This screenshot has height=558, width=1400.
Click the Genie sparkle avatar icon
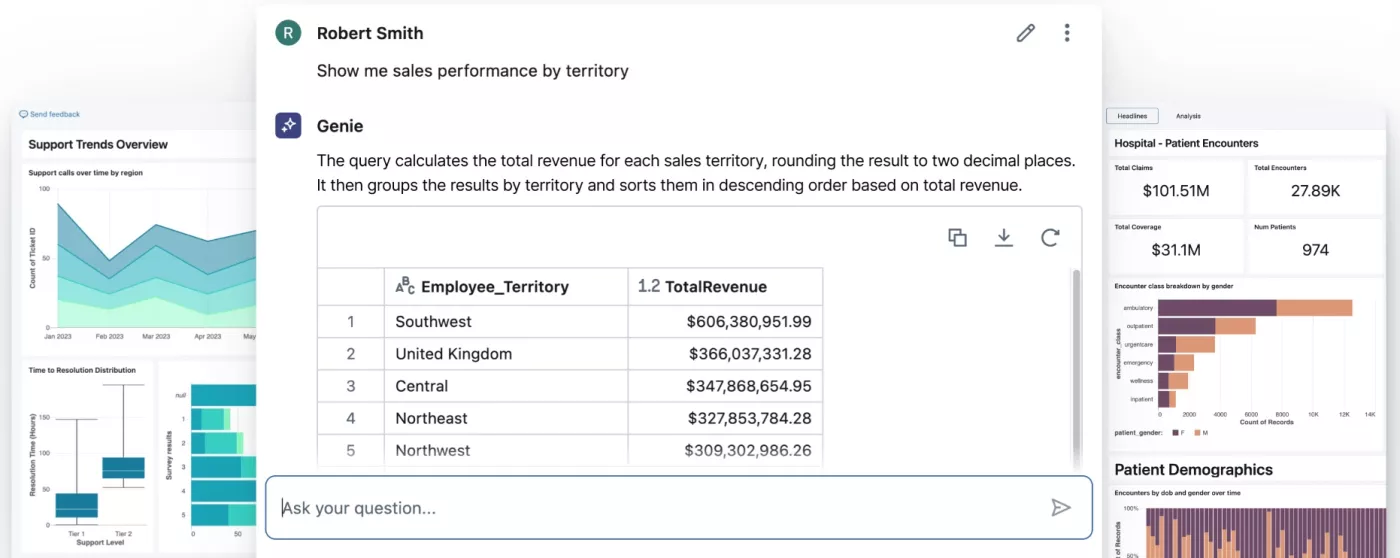(288, 126)
